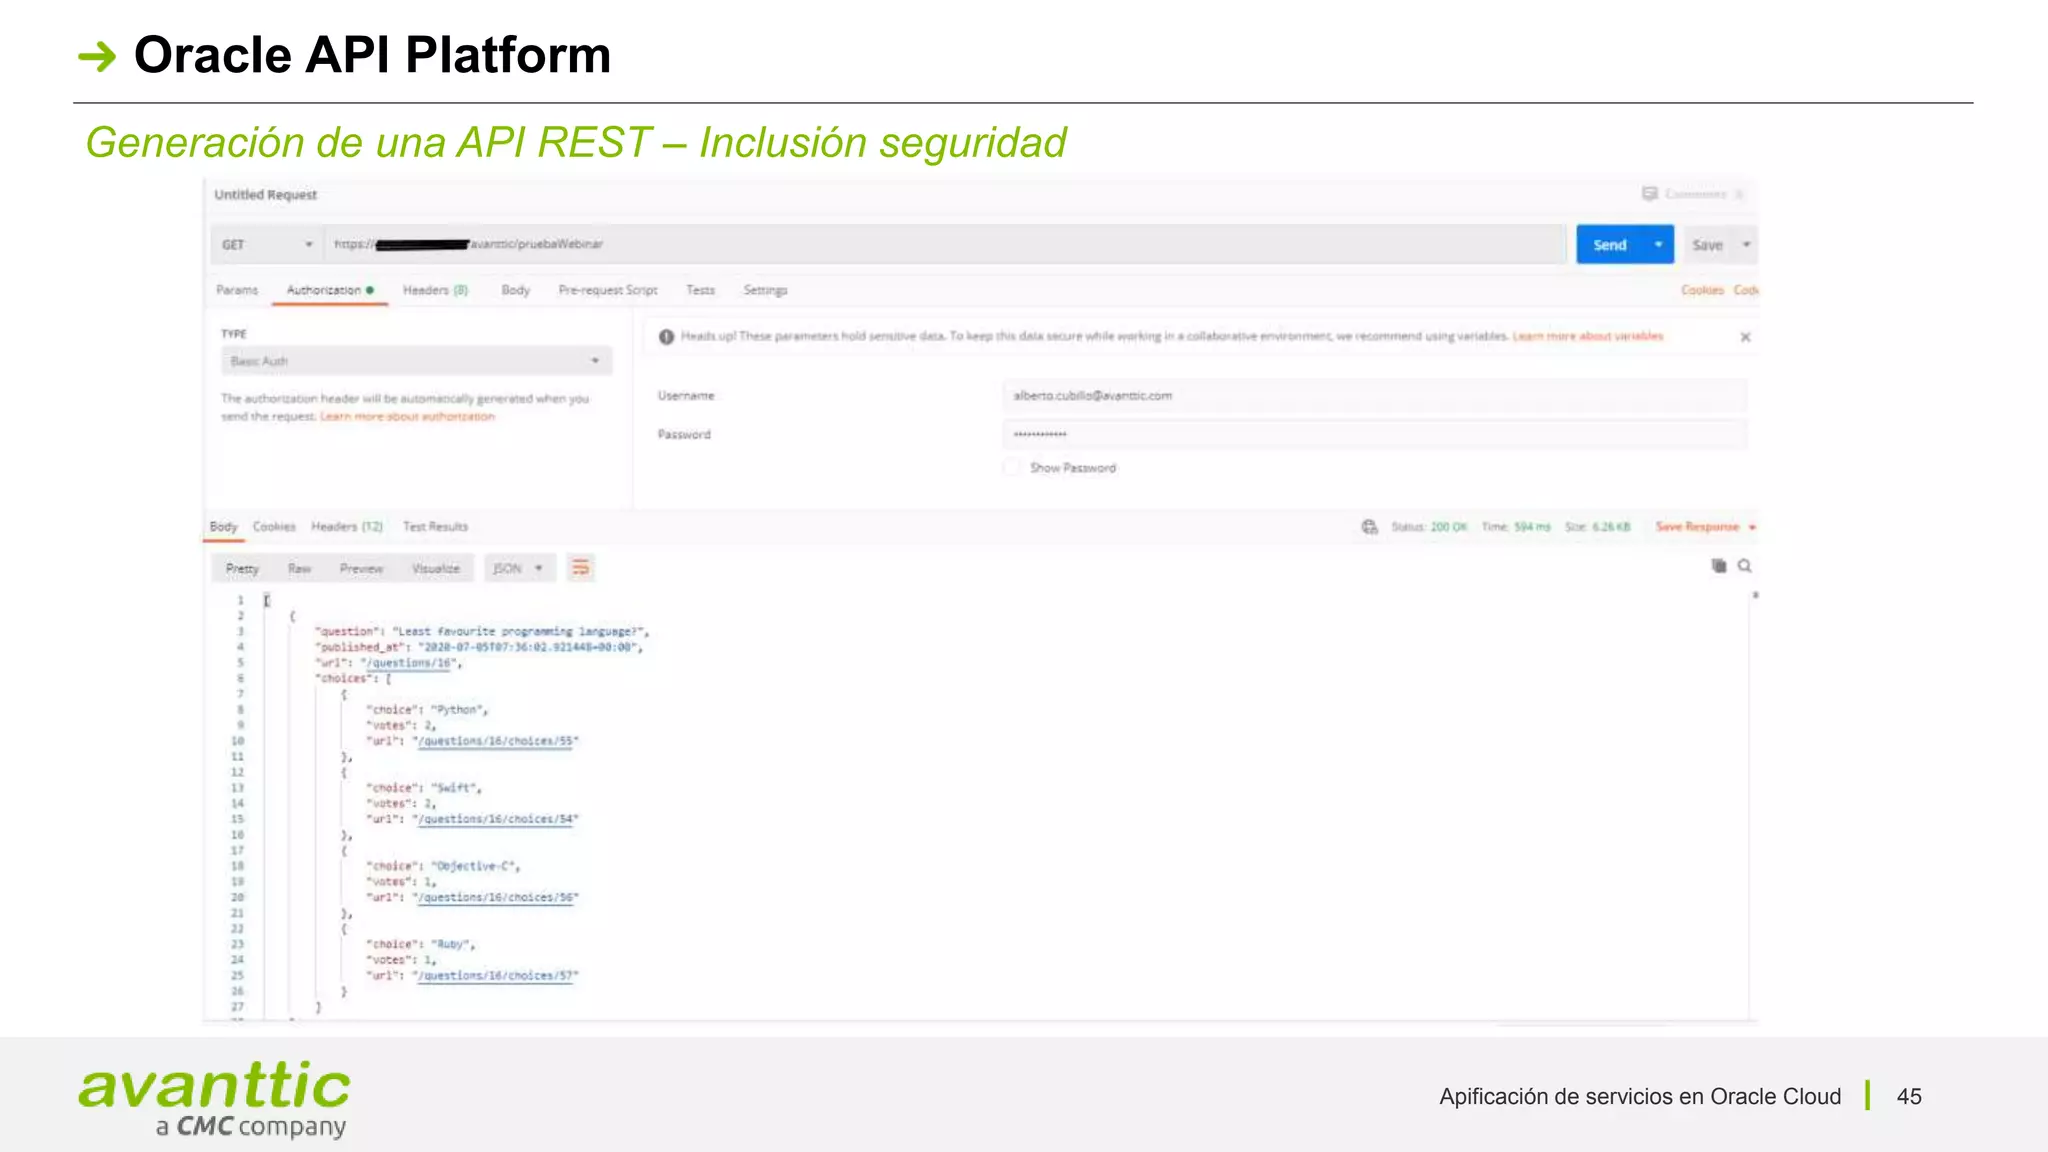Switch to the Params tab
The height and width of the screenshot is (1152, 2048).
pos(237,290)
